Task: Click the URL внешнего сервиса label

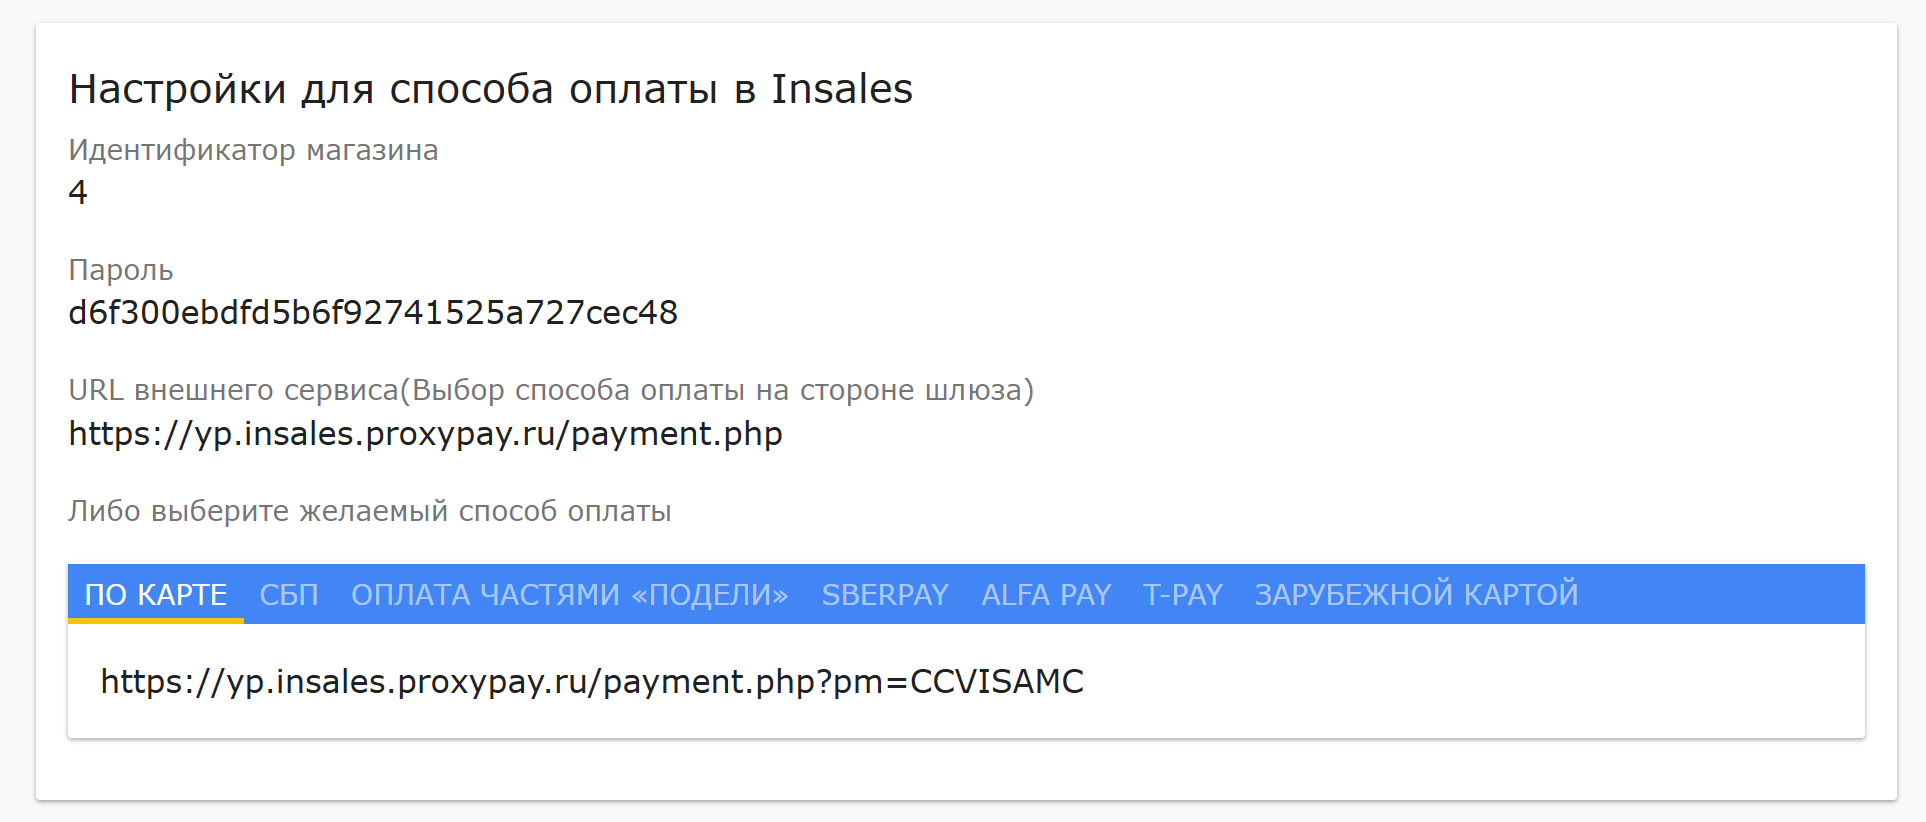Action: [x=550, y=390]
